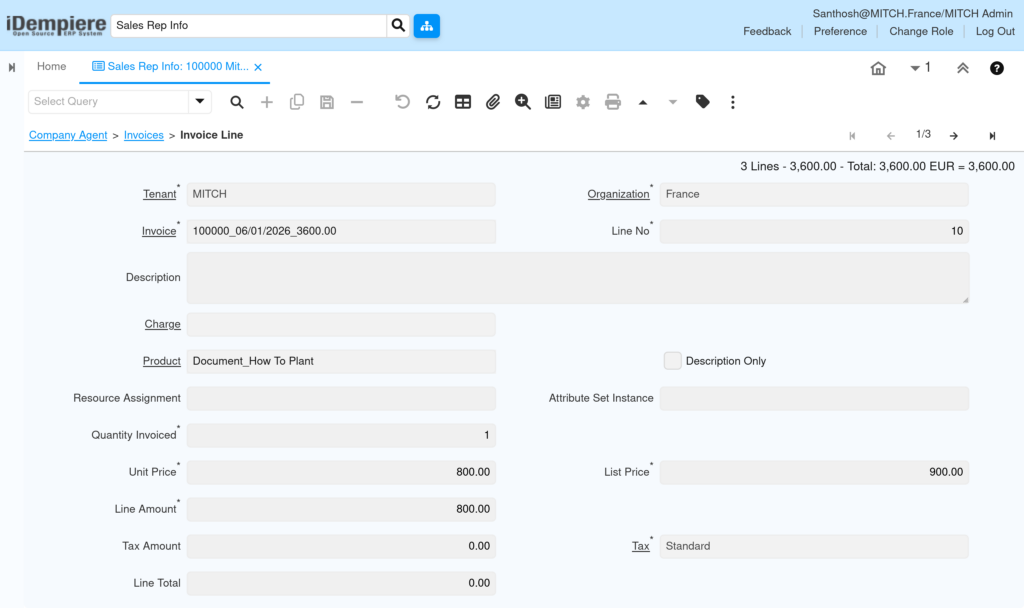Click the Change Role link
The height and width of the screenshot is (608, 1024).
[x=921, y=31]
